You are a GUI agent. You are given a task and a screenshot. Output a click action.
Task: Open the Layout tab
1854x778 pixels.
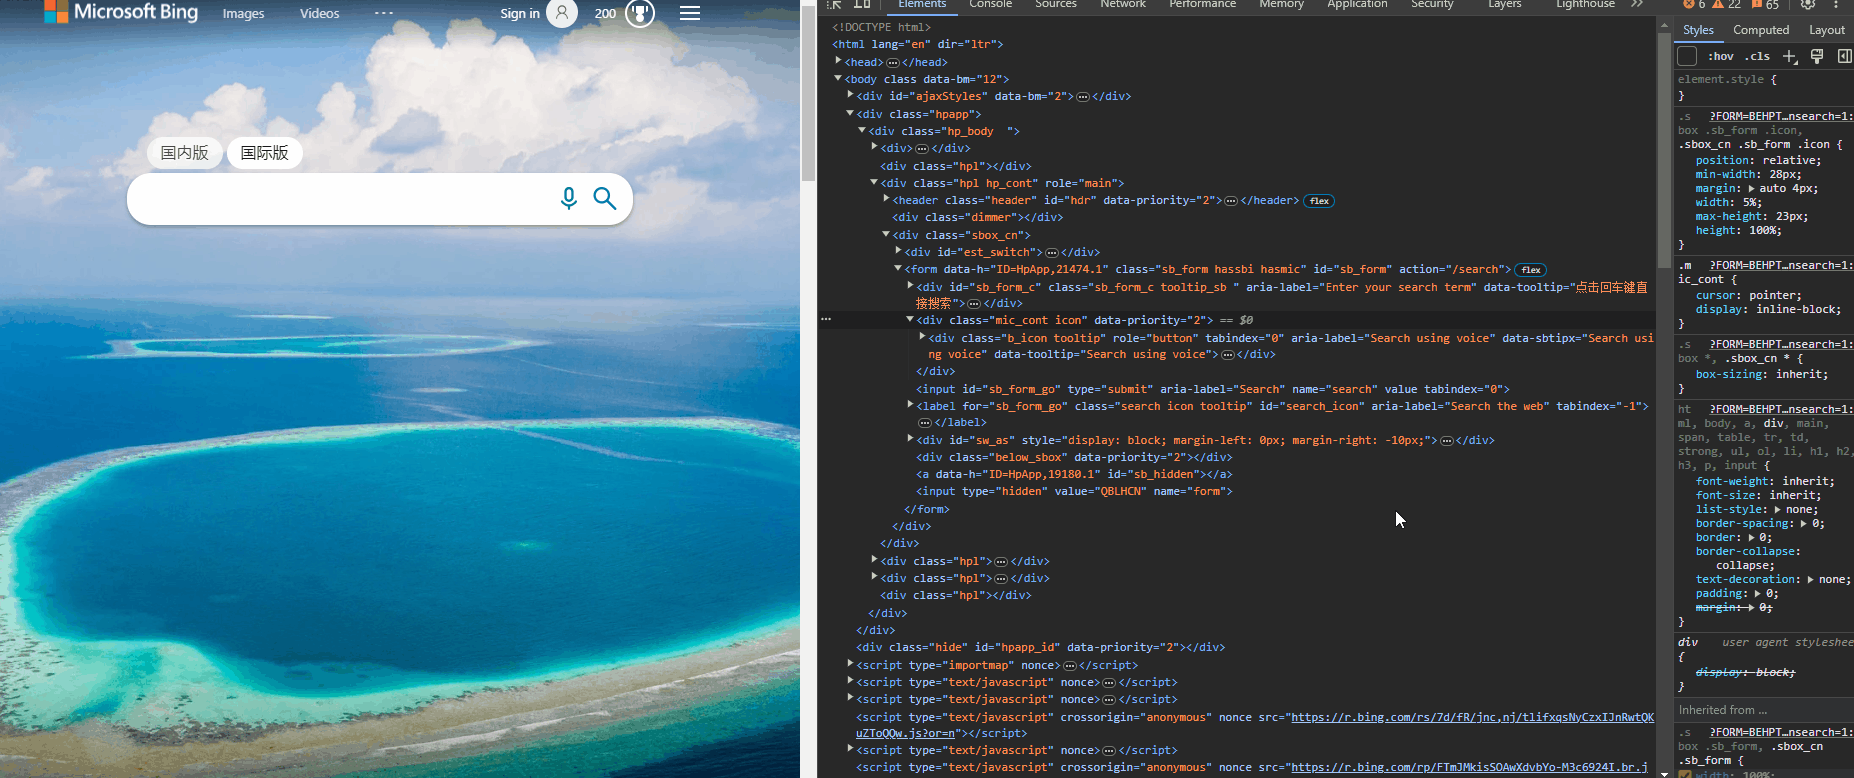[1827, 30]
